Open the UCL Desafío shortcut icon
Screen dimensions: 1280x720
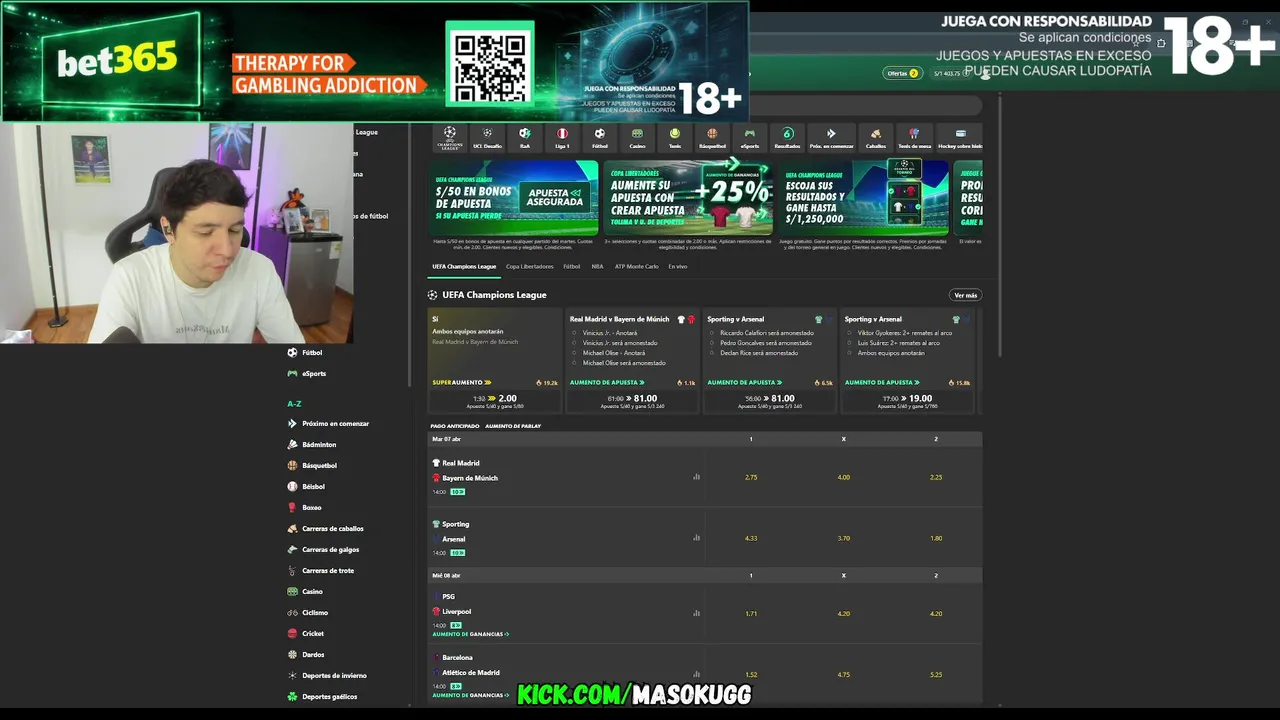[487, 138]
